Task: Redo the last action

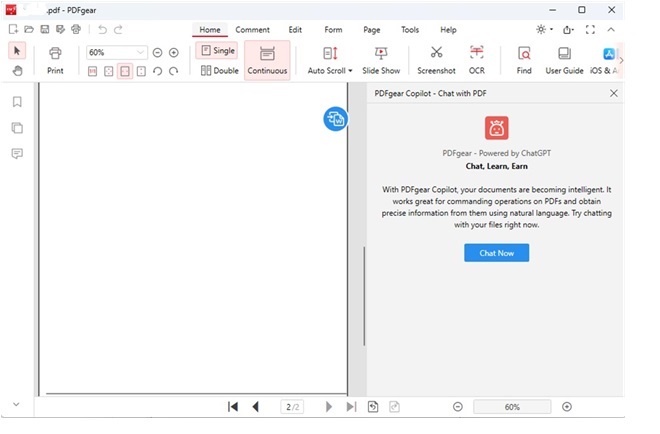Action: click(x=118, y=29)
